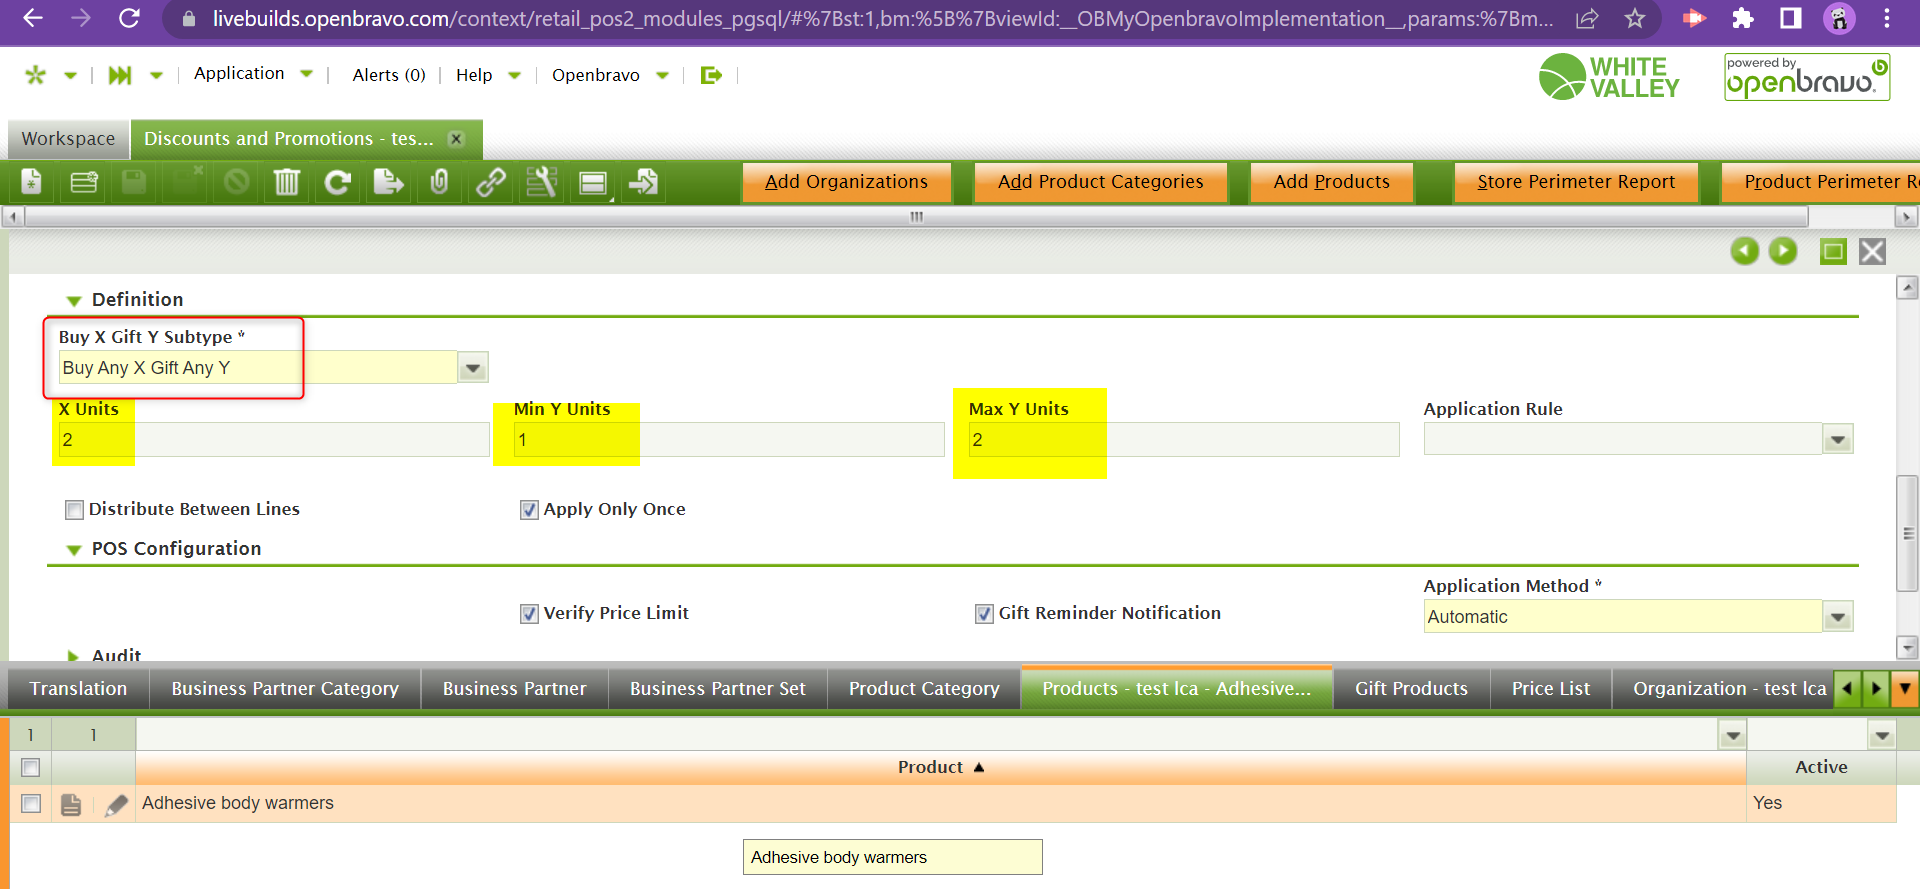Delete the record with the trash icon
1920x889 pixels.
pos(287,182)
